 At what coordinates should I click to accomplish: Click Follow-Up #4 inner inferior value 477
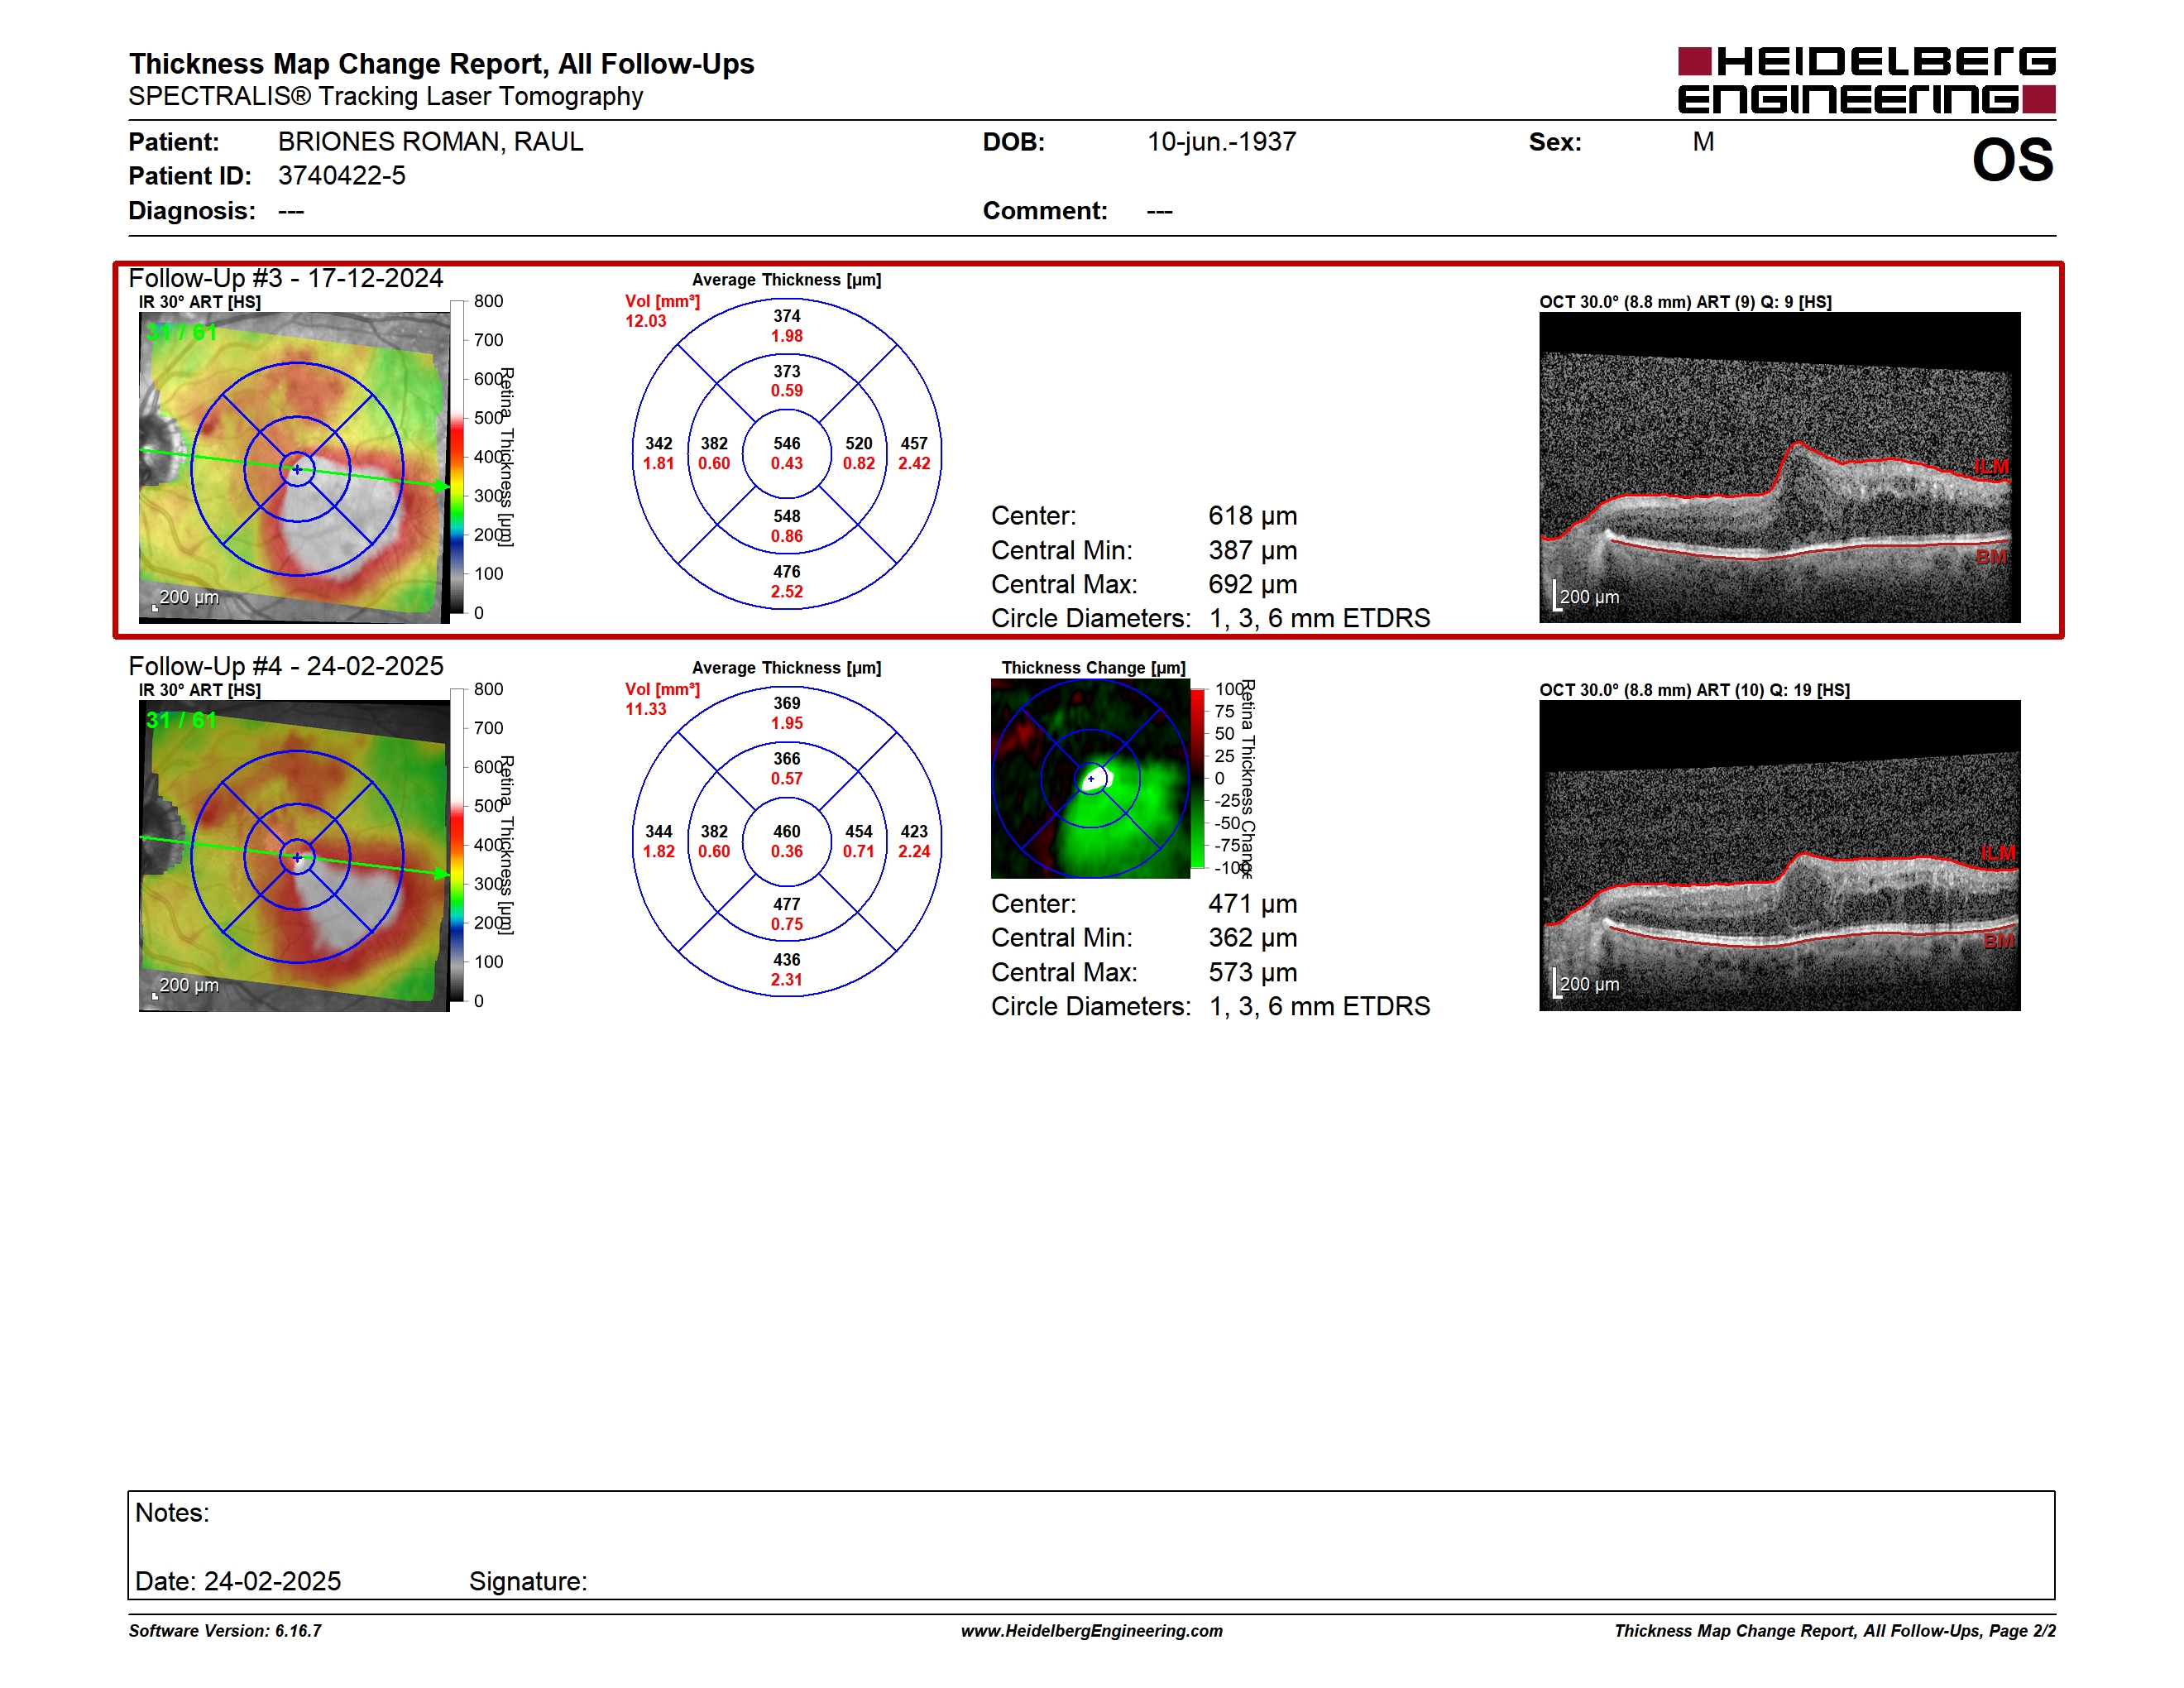click(786, 904)
